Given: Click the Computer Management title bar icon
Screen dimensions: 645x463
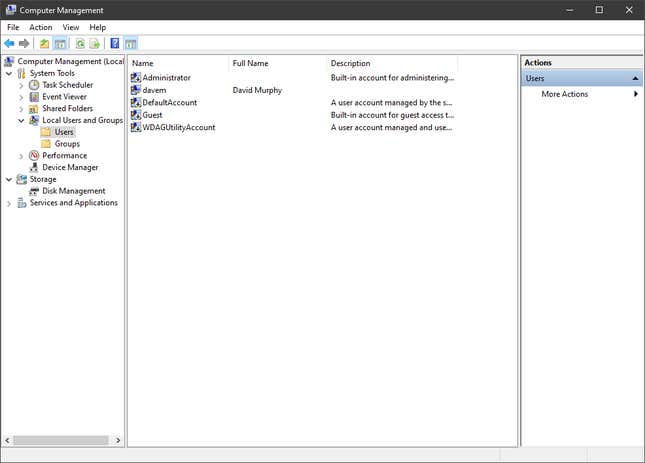Looking at the screenshot, I should click(x=11, y=10).
